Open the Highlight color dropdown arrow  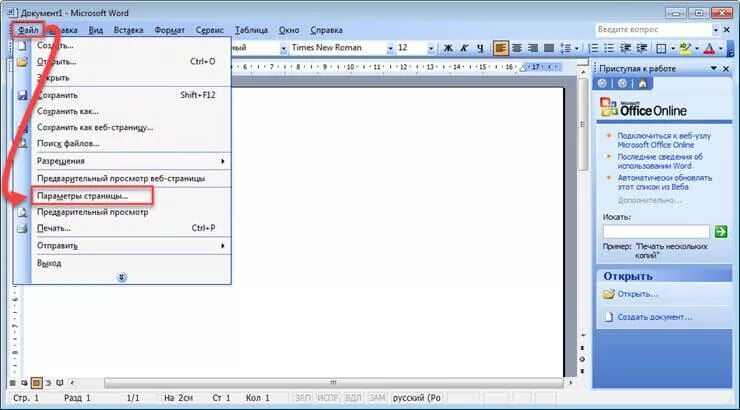pyautogui.click(x=697, y=49)
